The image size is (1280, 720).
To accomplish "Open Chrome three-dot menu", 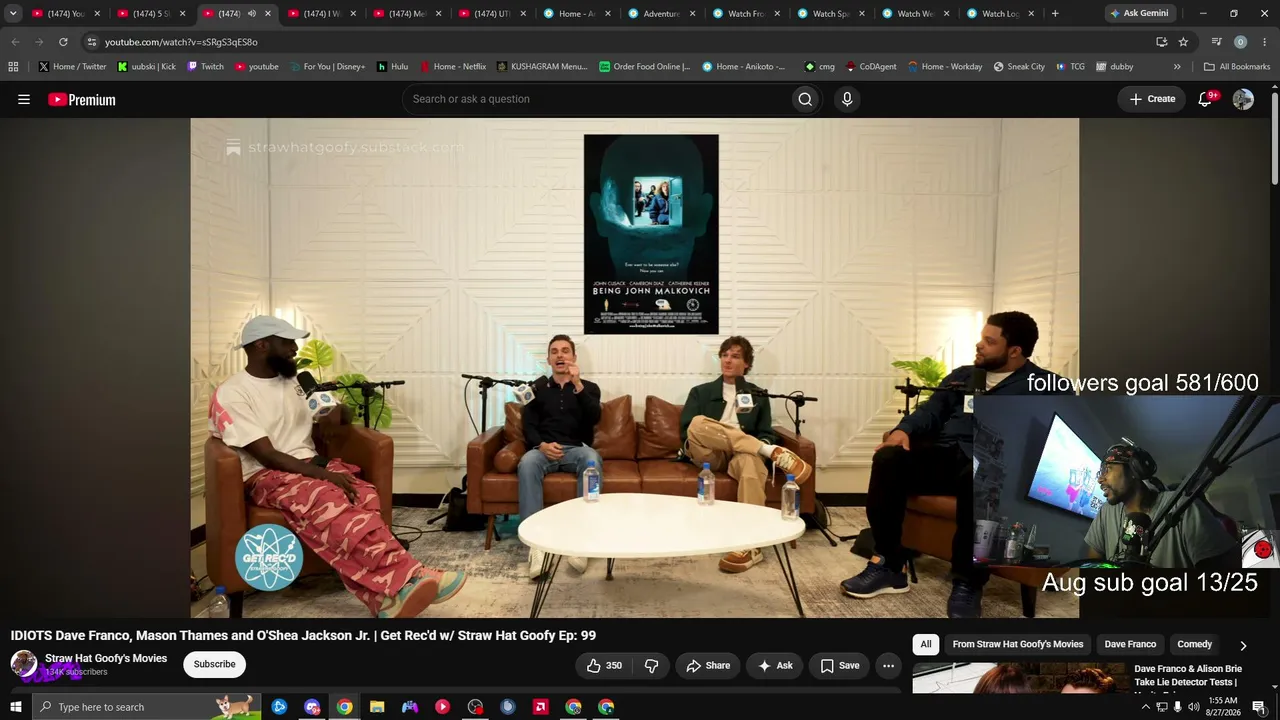I will 1264,42.
